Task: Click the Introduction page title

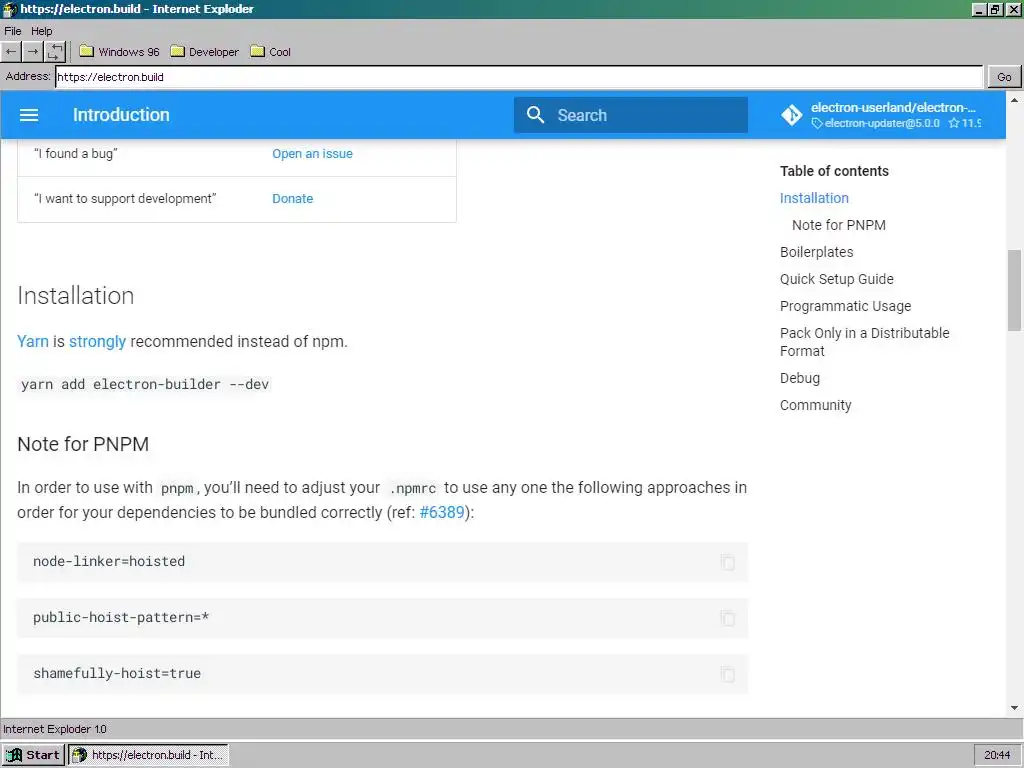Action: point(121,115)
